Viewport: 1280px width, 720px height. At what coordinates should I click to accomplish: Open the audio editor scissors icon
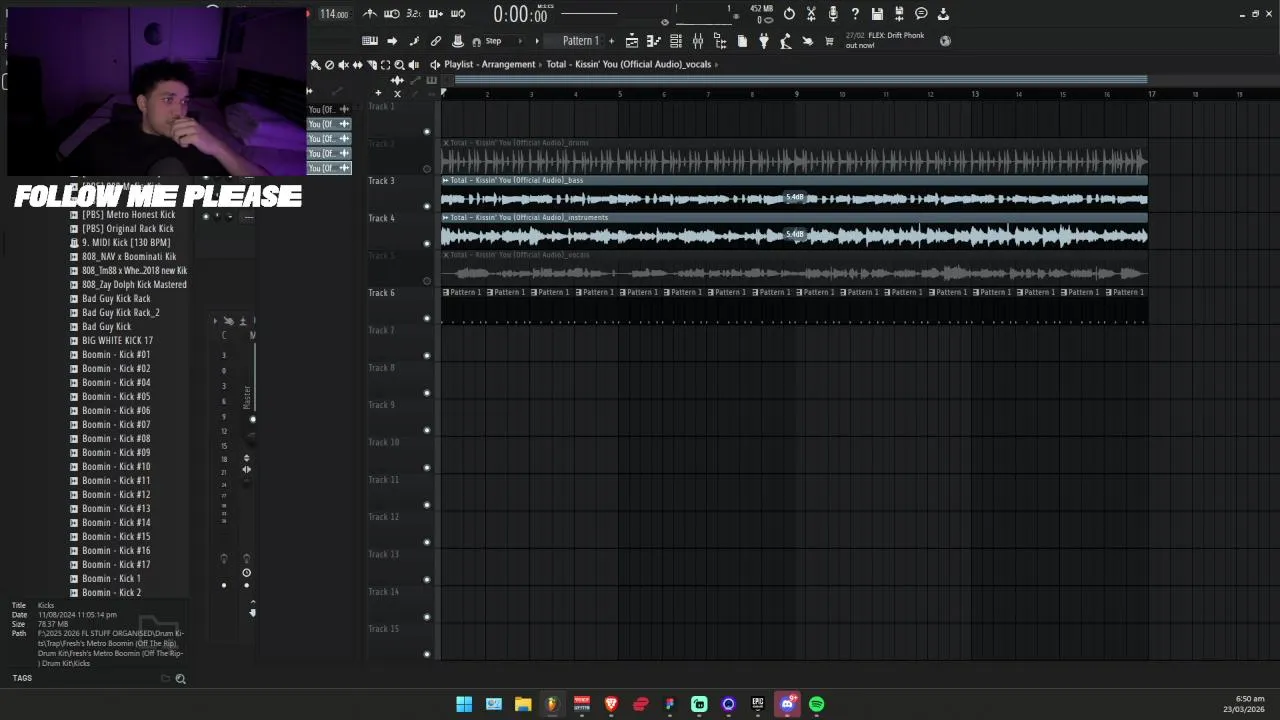811,14
